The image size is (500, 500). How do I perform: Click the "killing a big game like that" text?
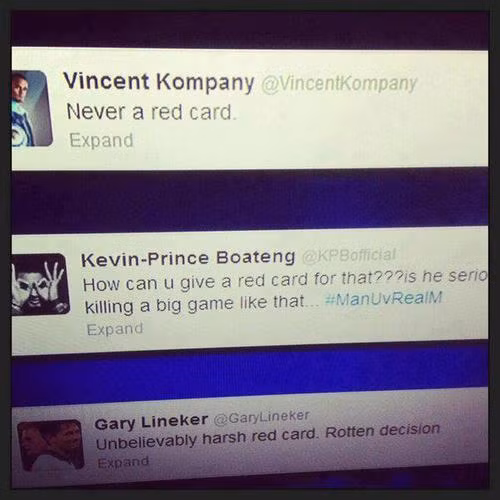pos(202,304)
